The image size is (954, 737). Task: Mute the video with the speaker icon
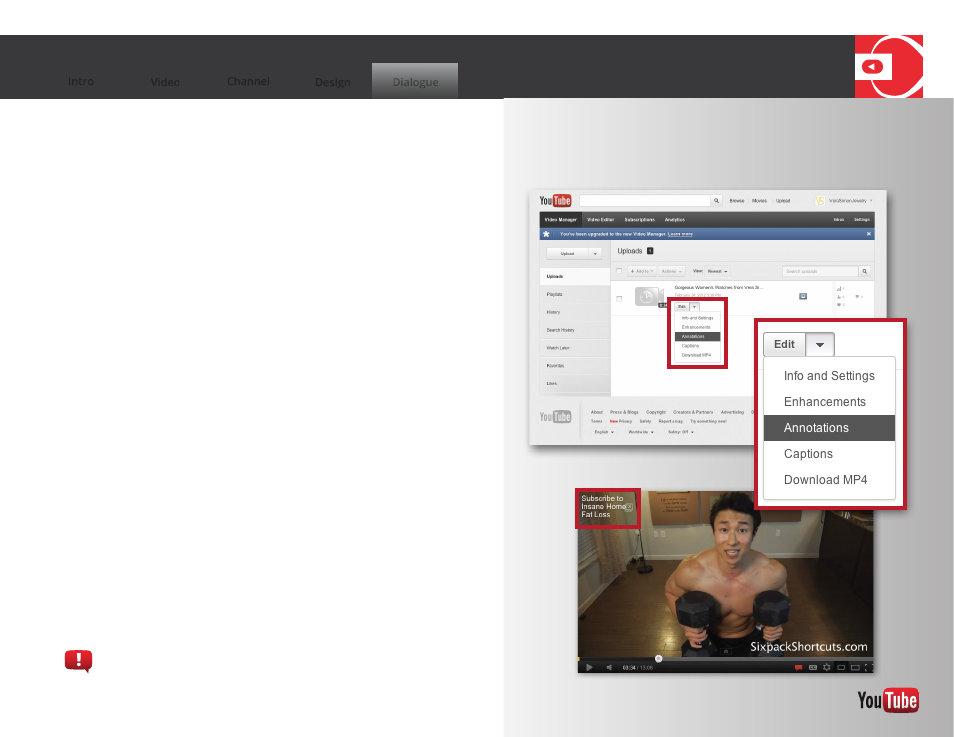[x=608, y=668]
